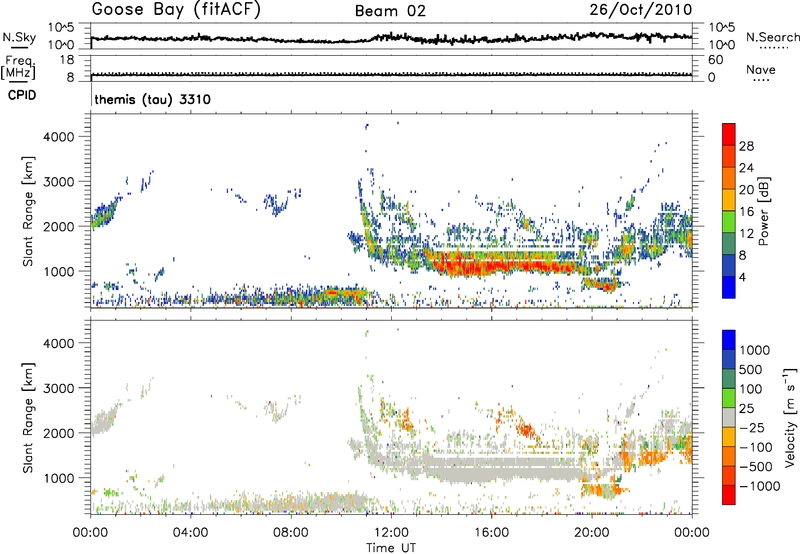
Task: Pick the bottom bright blue segment of Power color bar
Action: (729, 287)
